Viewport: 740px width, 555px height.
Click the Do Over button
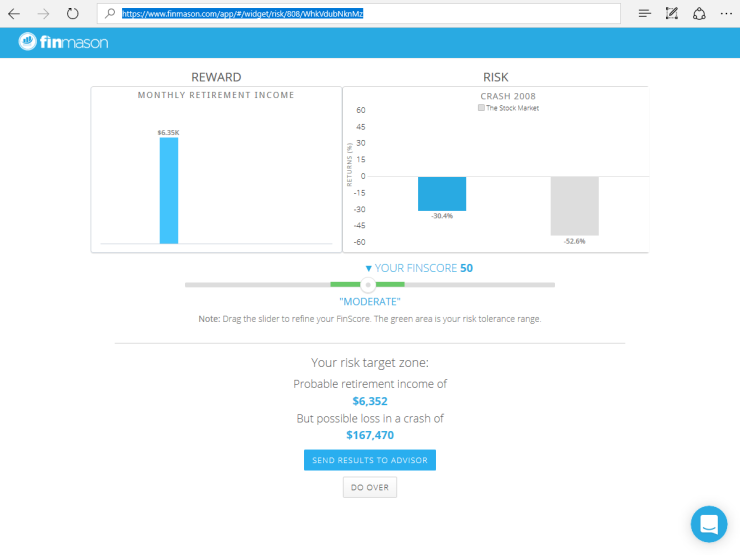coord(370,487)
